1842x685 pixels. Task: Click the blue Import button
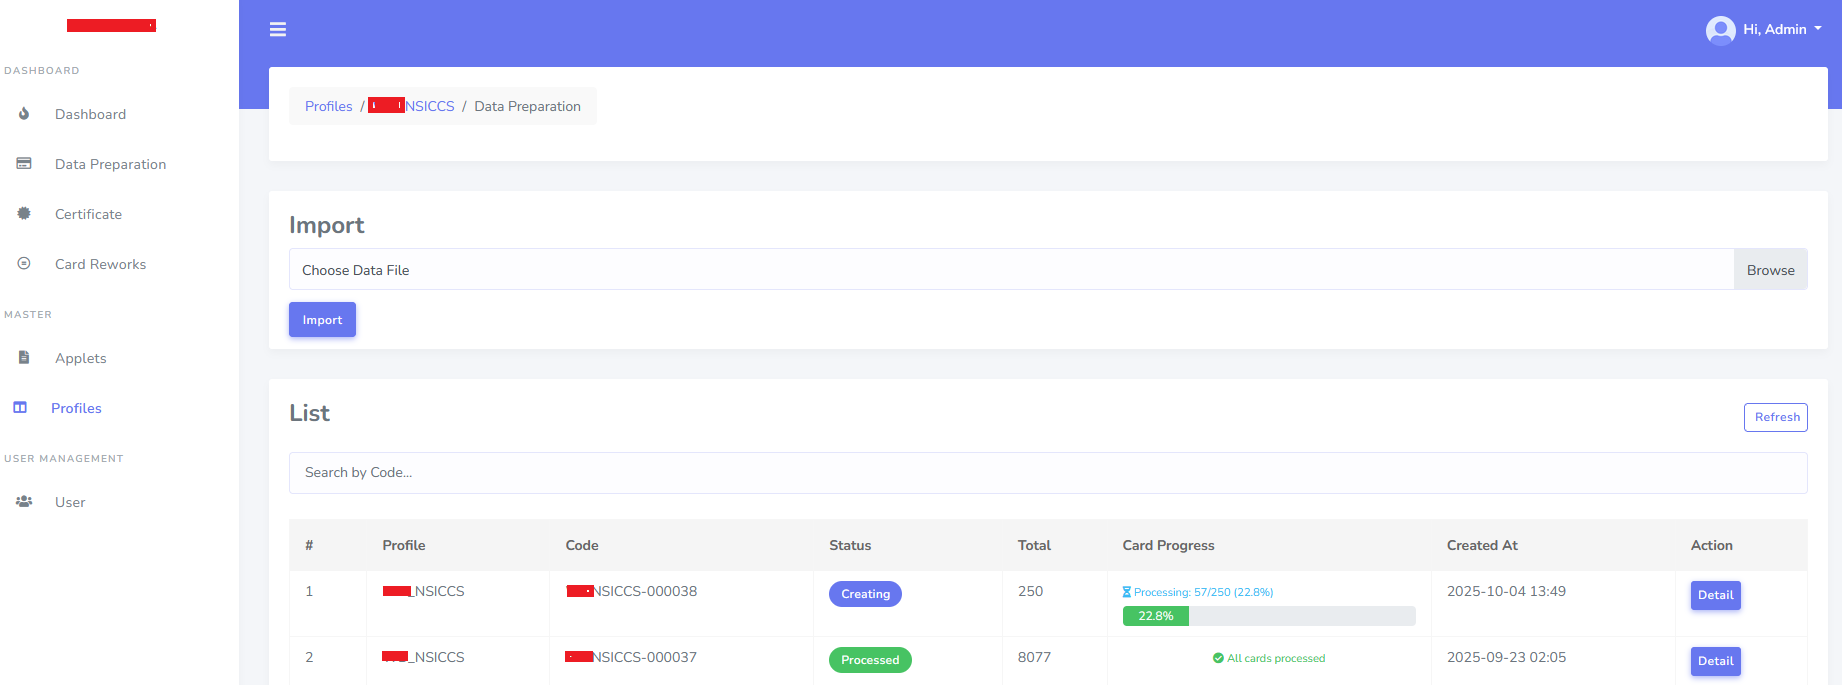[322, 320]
